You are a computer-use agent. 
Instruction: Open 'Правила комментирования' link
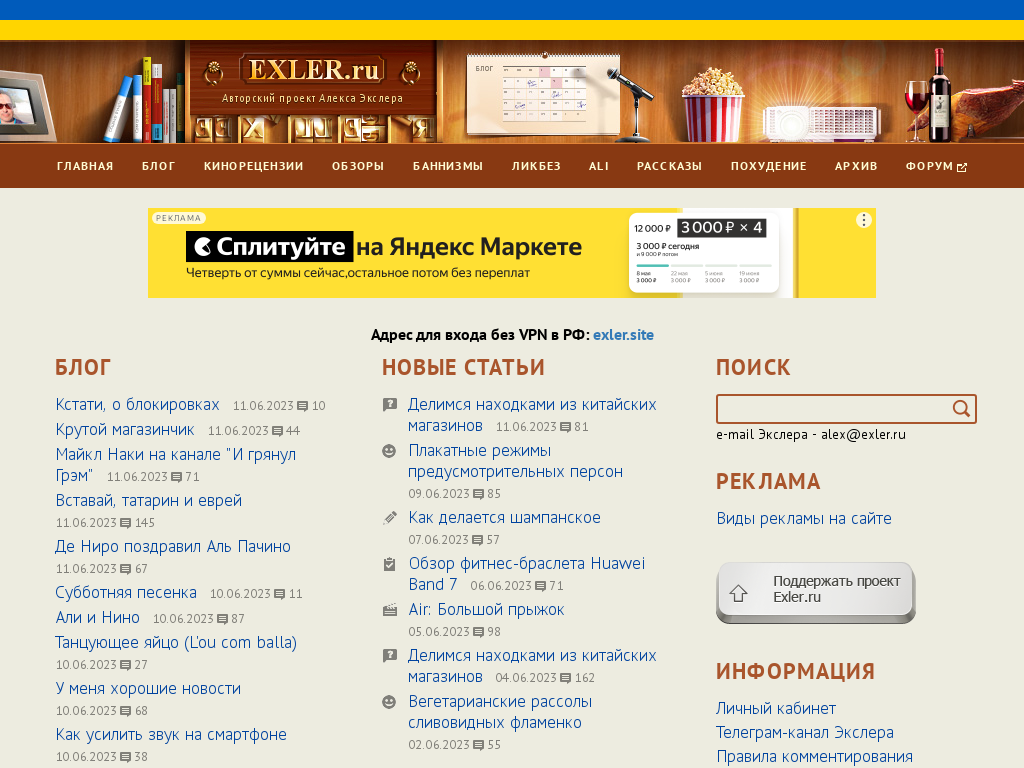[x=814, y=757]
